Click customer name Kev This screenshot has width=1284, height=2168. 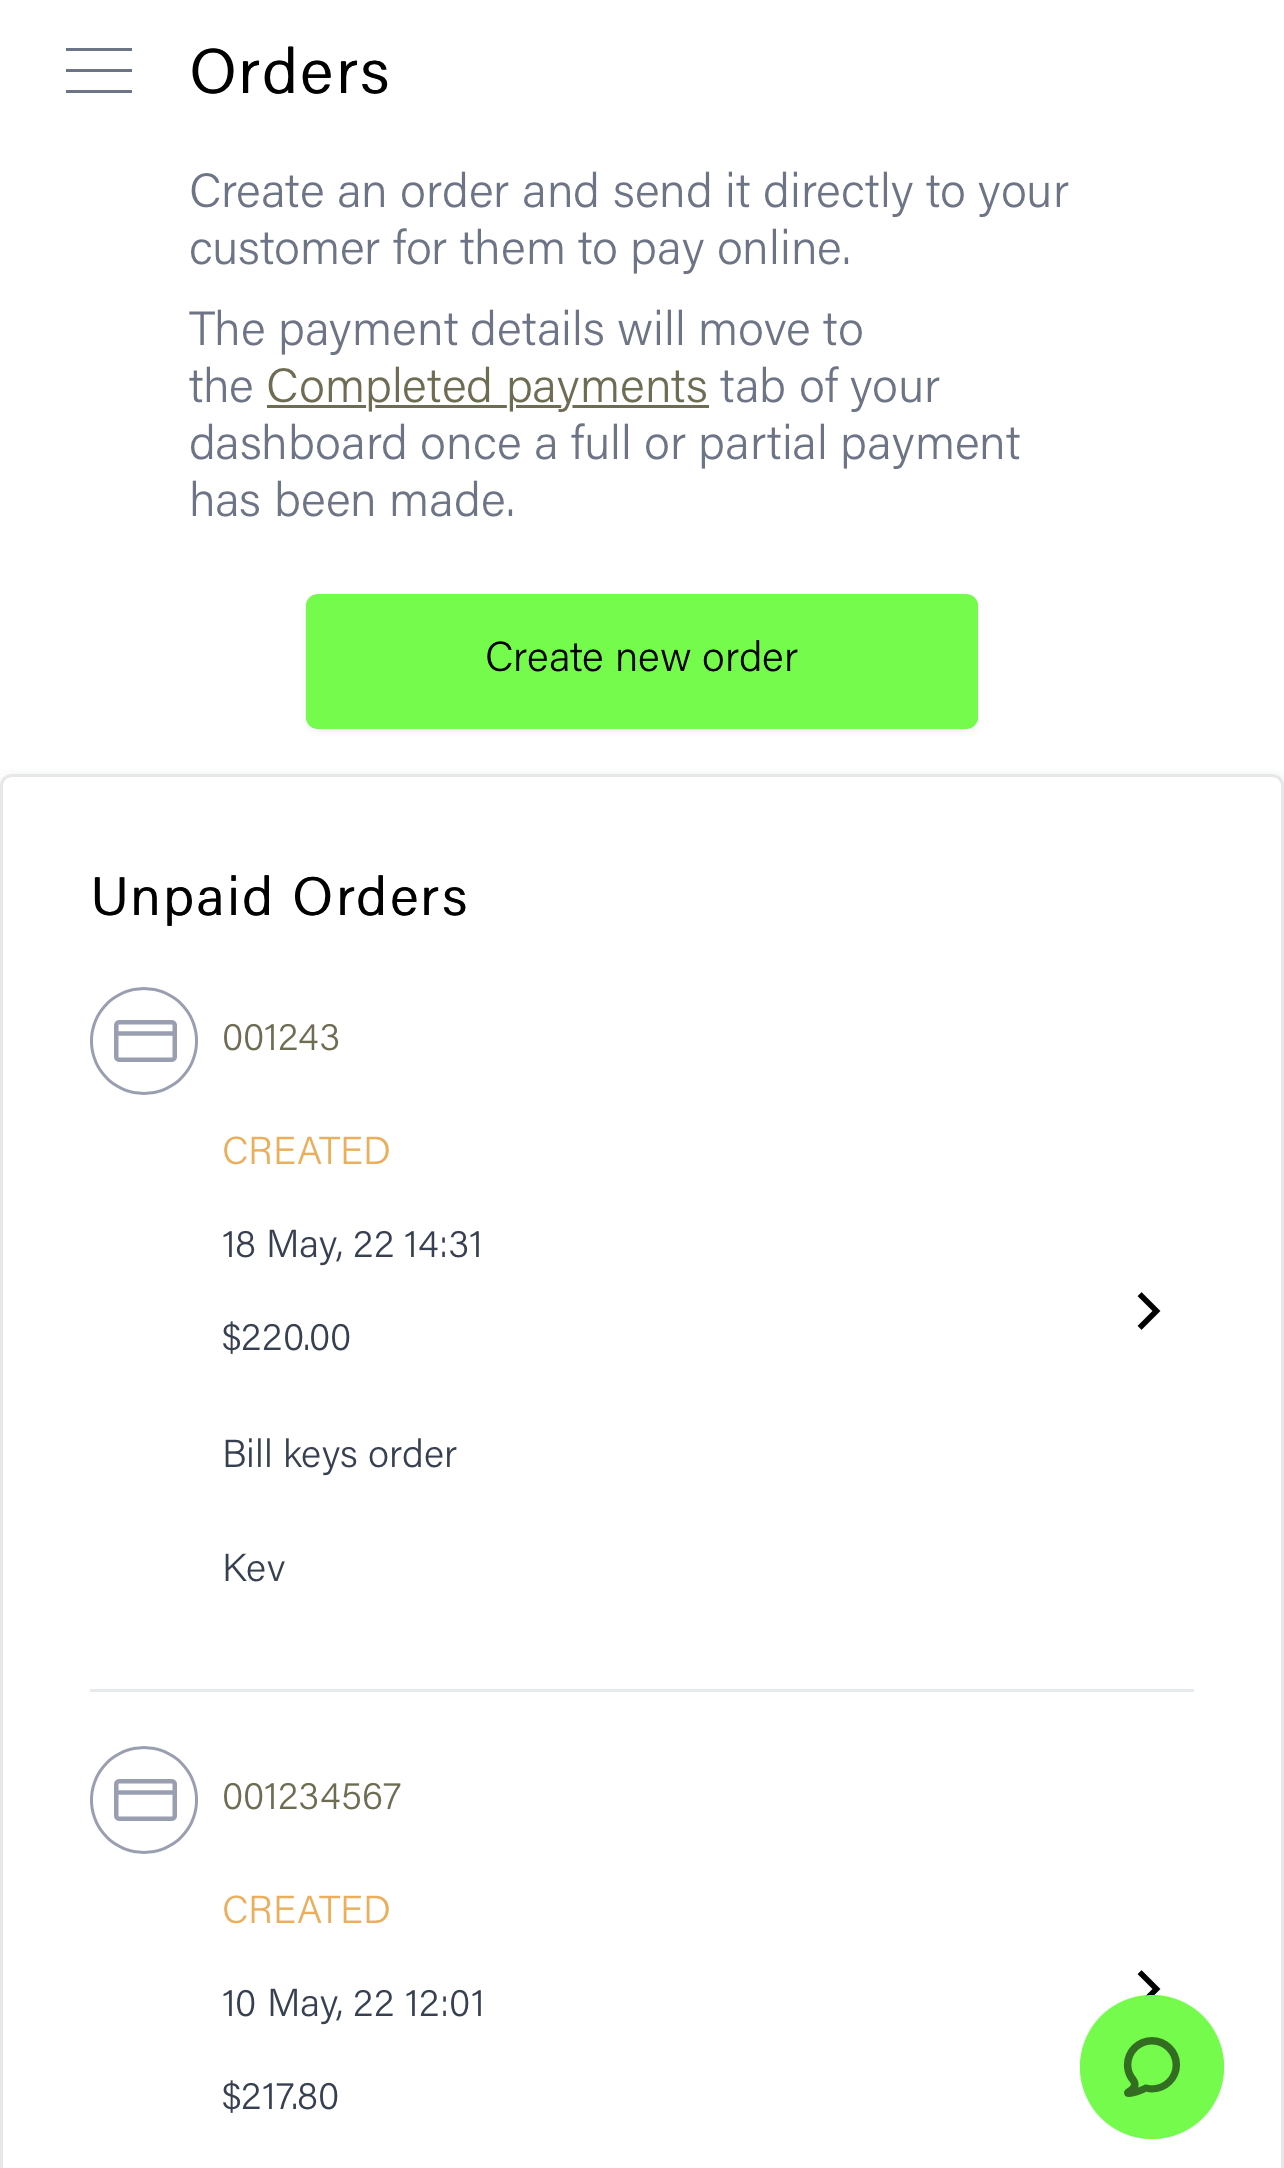(254, 1568)
